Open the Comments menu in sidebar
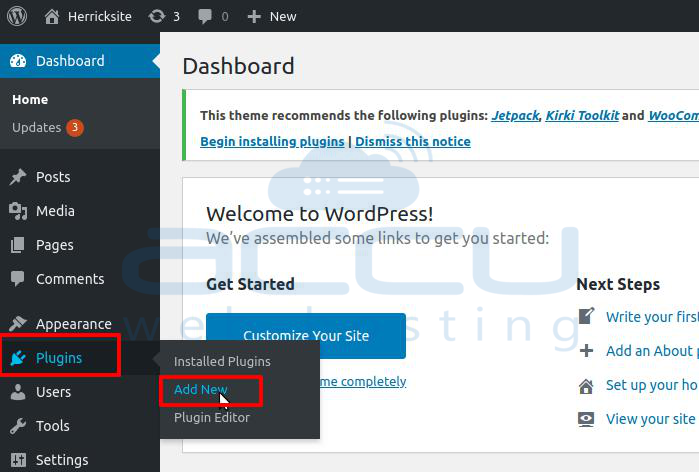Viewport: 699px width, 472px height. 70,279
